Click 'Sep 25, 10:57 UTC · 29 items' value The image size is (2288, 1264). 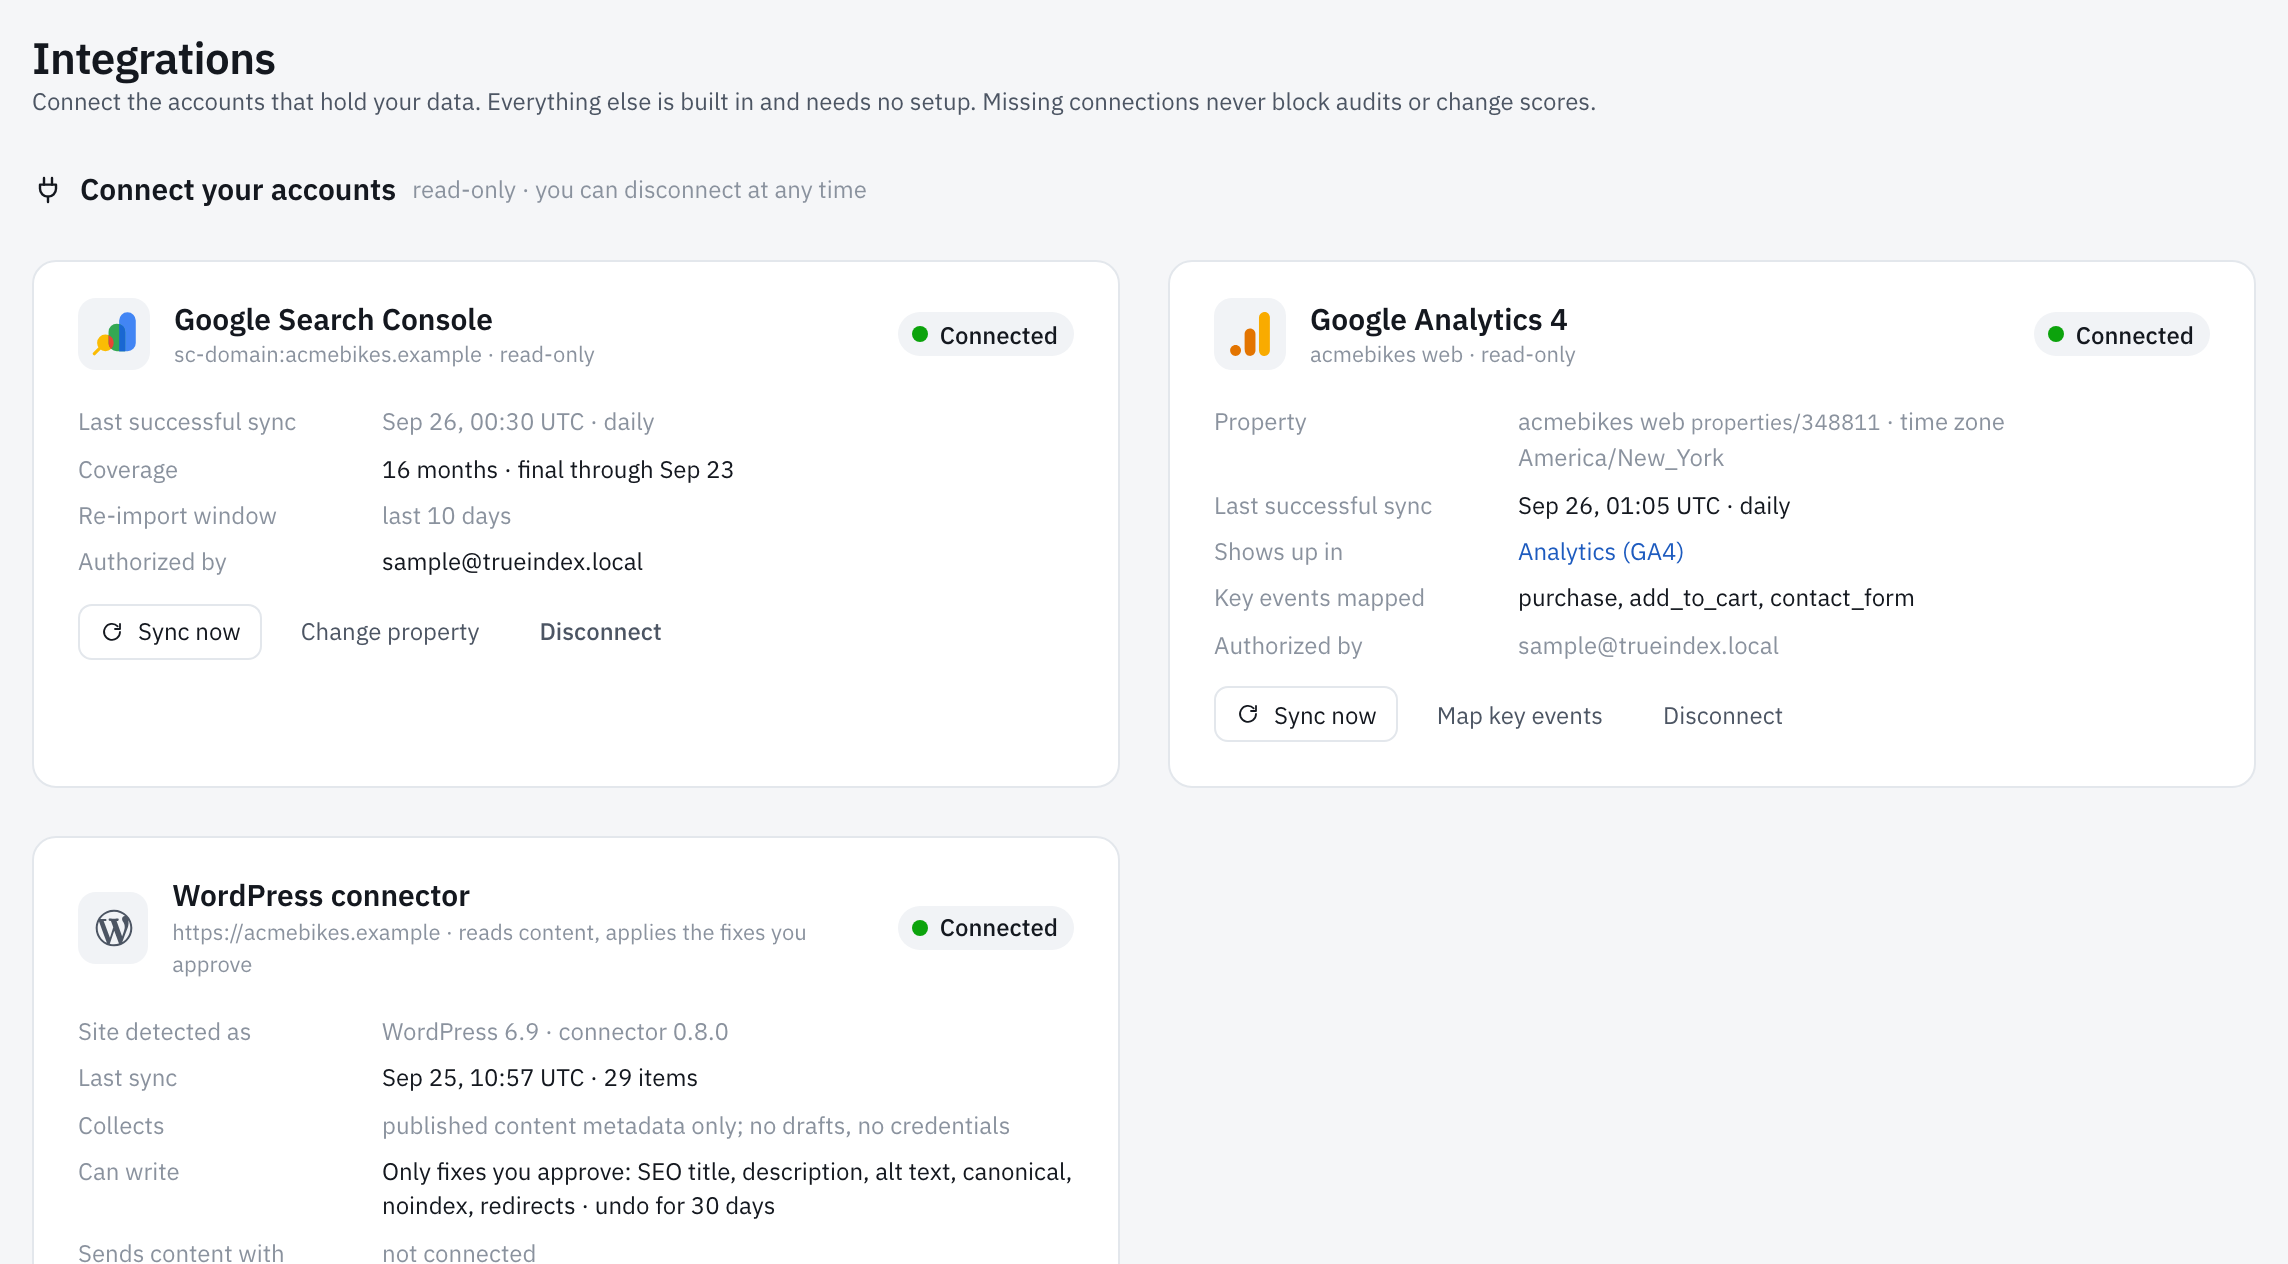pyautogui.click(x=540, y=1078)
